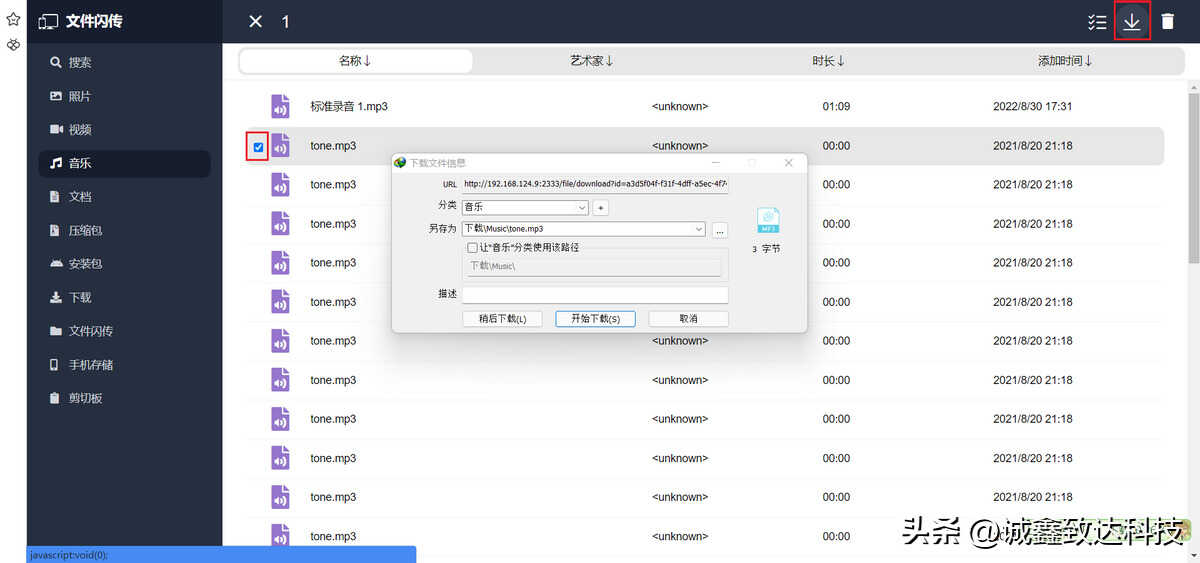Tick 让"音乐"分类使用该路径 checkbox
The height and width of the screenshot is (563, 1200).
tap(472, 247)
